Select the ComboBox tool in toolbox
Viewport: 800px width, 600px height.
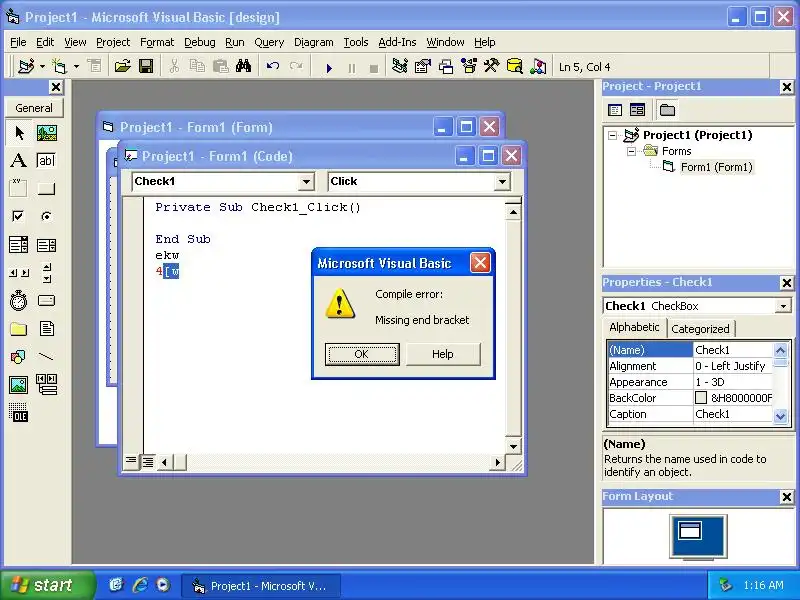pyautogui.click(x=19, y=245)
